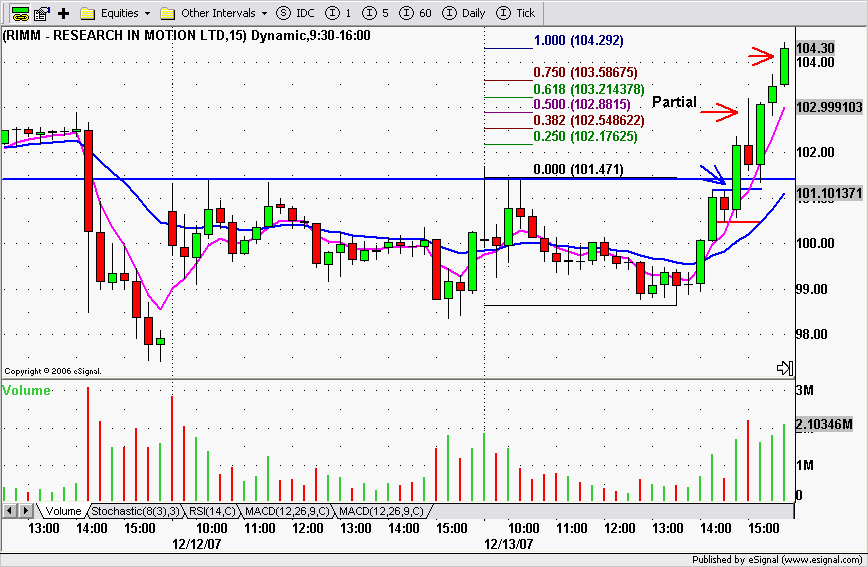Open the chart properties icon
868x567 pixels.
(42, 13)
